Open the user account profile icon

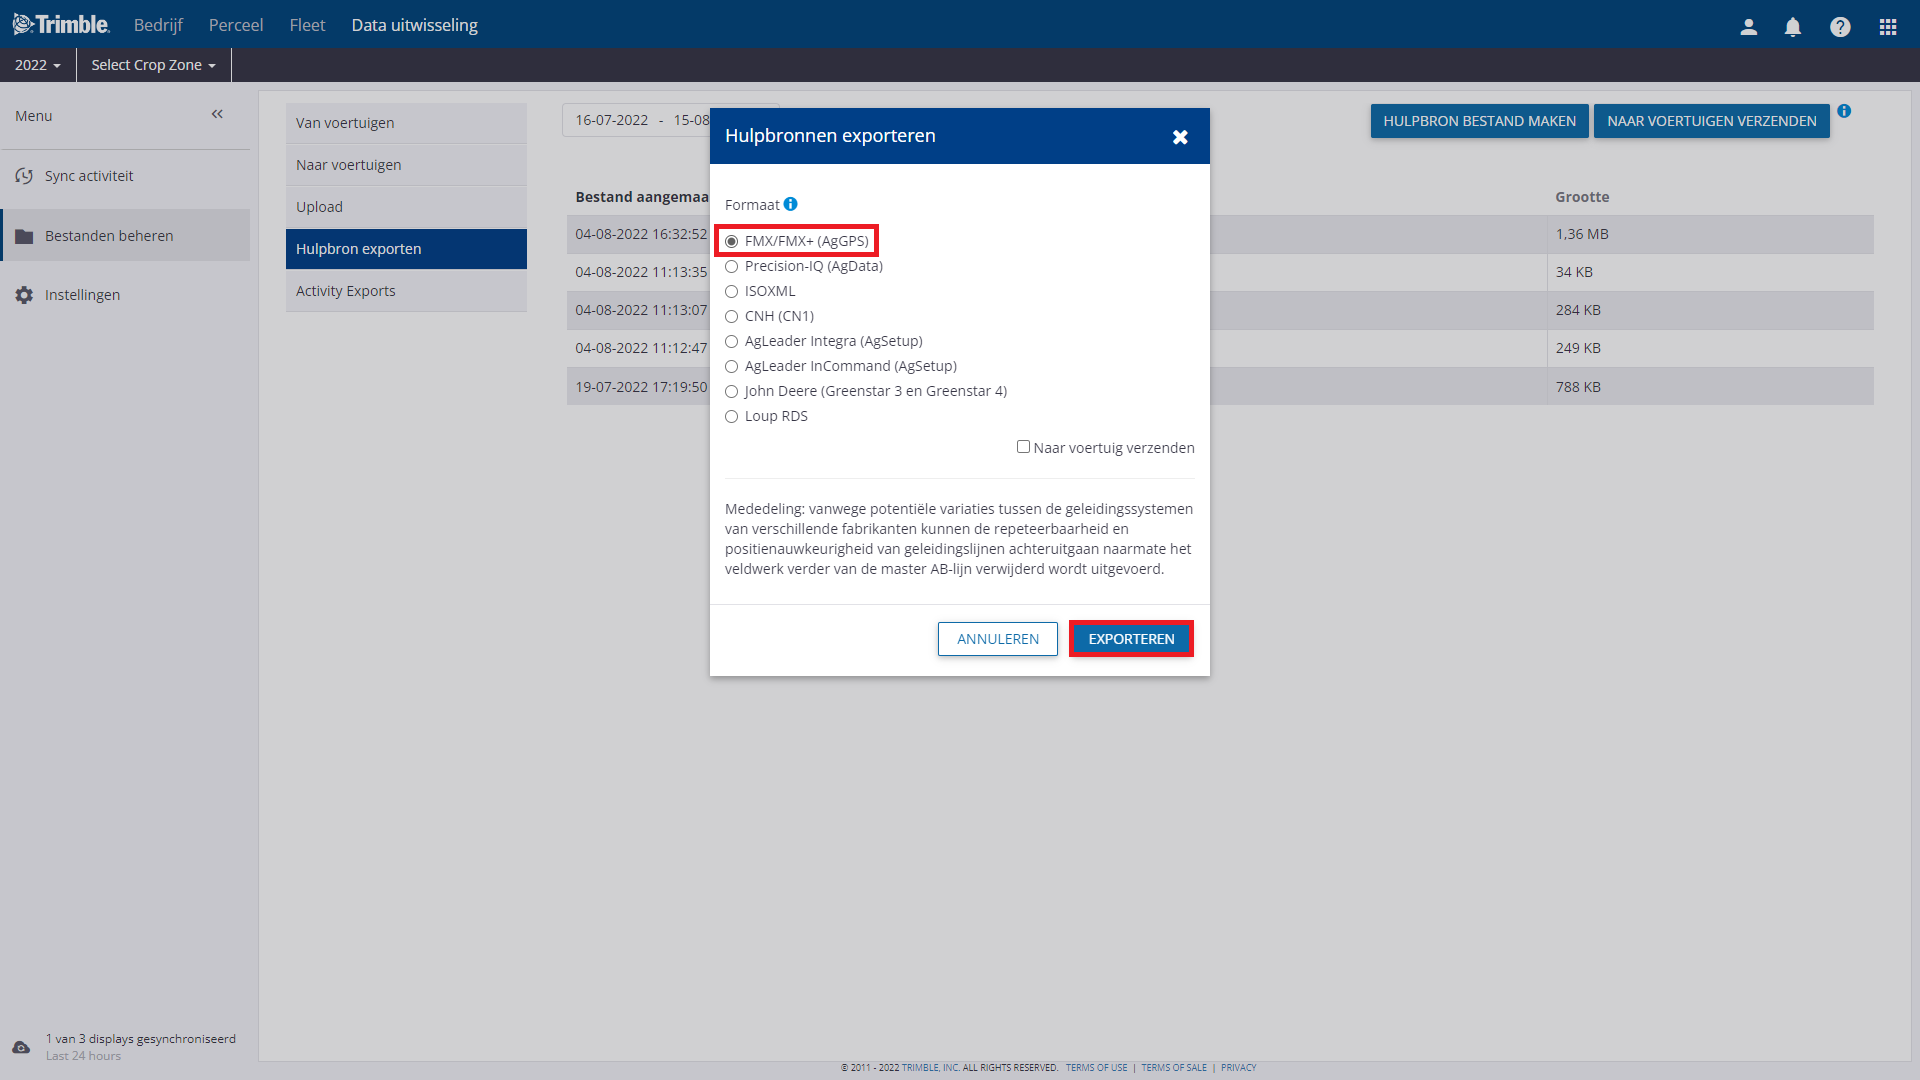pos(1748,27)
